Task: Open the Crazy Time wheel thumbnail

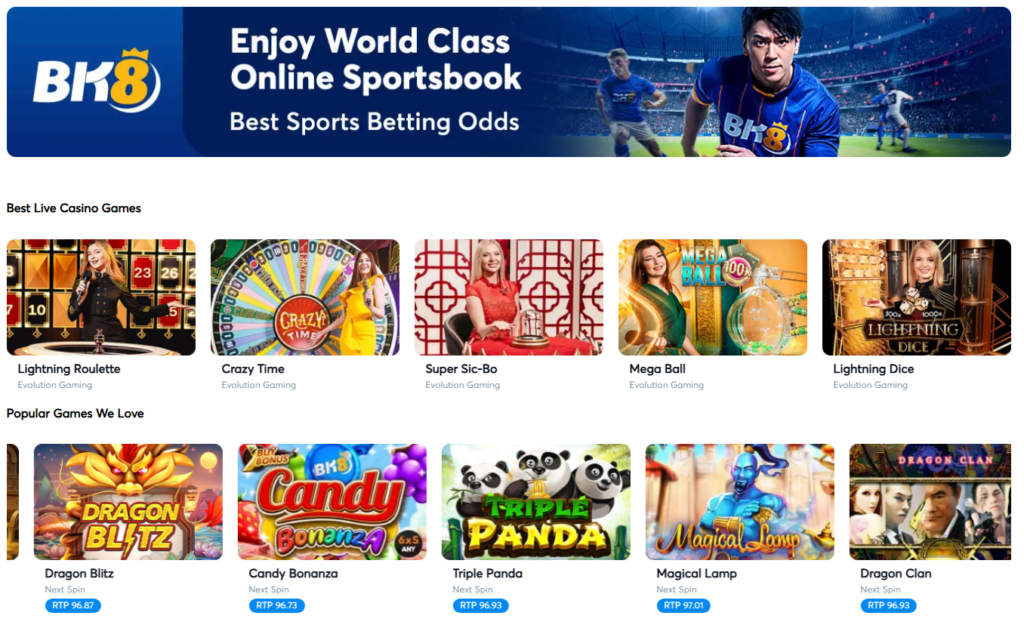Action: click(305, 297)
